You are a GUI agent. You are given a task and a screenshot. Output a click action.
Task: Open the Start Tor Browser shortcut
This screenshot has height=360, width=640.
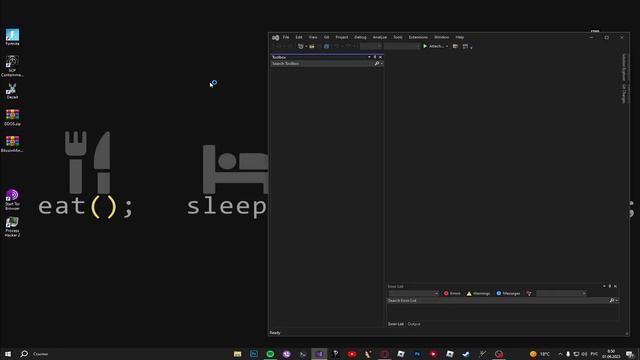[x=12, y=199]
